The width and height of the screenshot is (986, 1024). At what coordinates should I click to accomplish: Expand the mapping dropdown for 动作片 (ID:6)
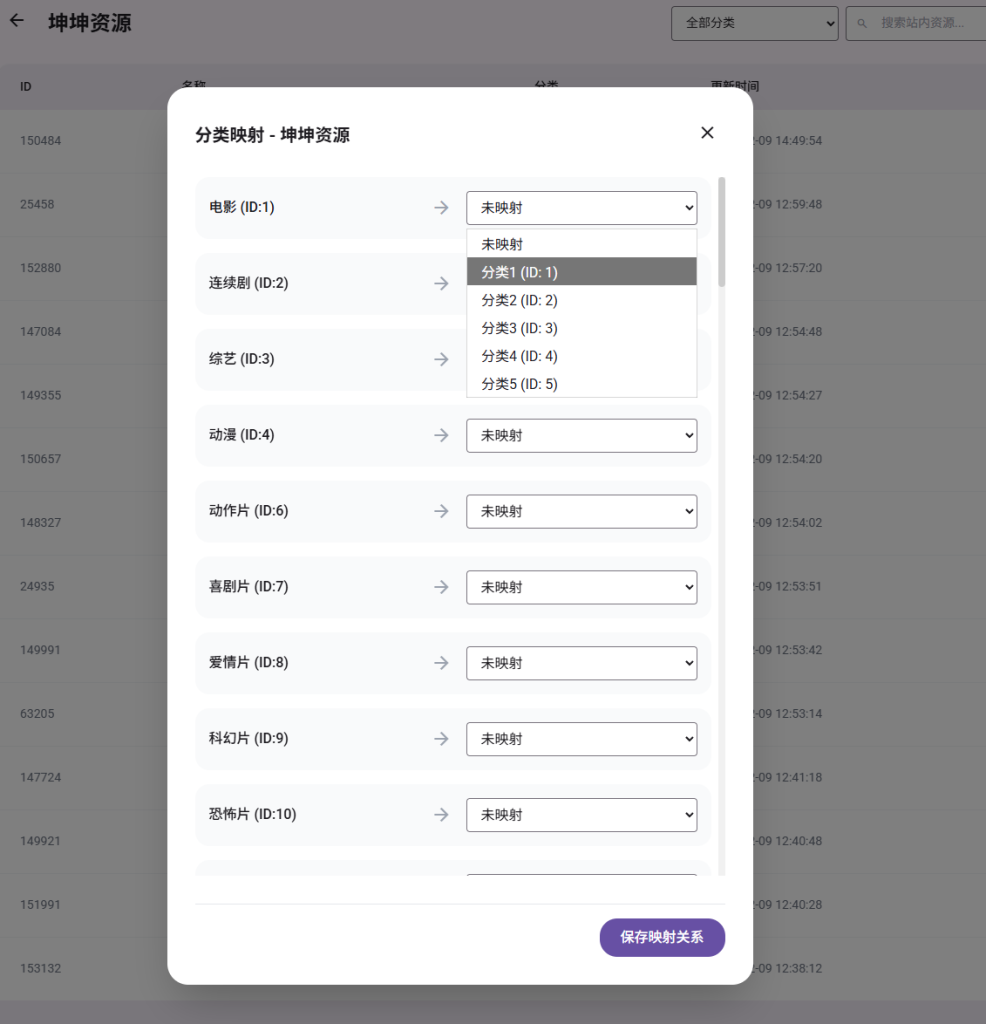click(x=581, y=511)
